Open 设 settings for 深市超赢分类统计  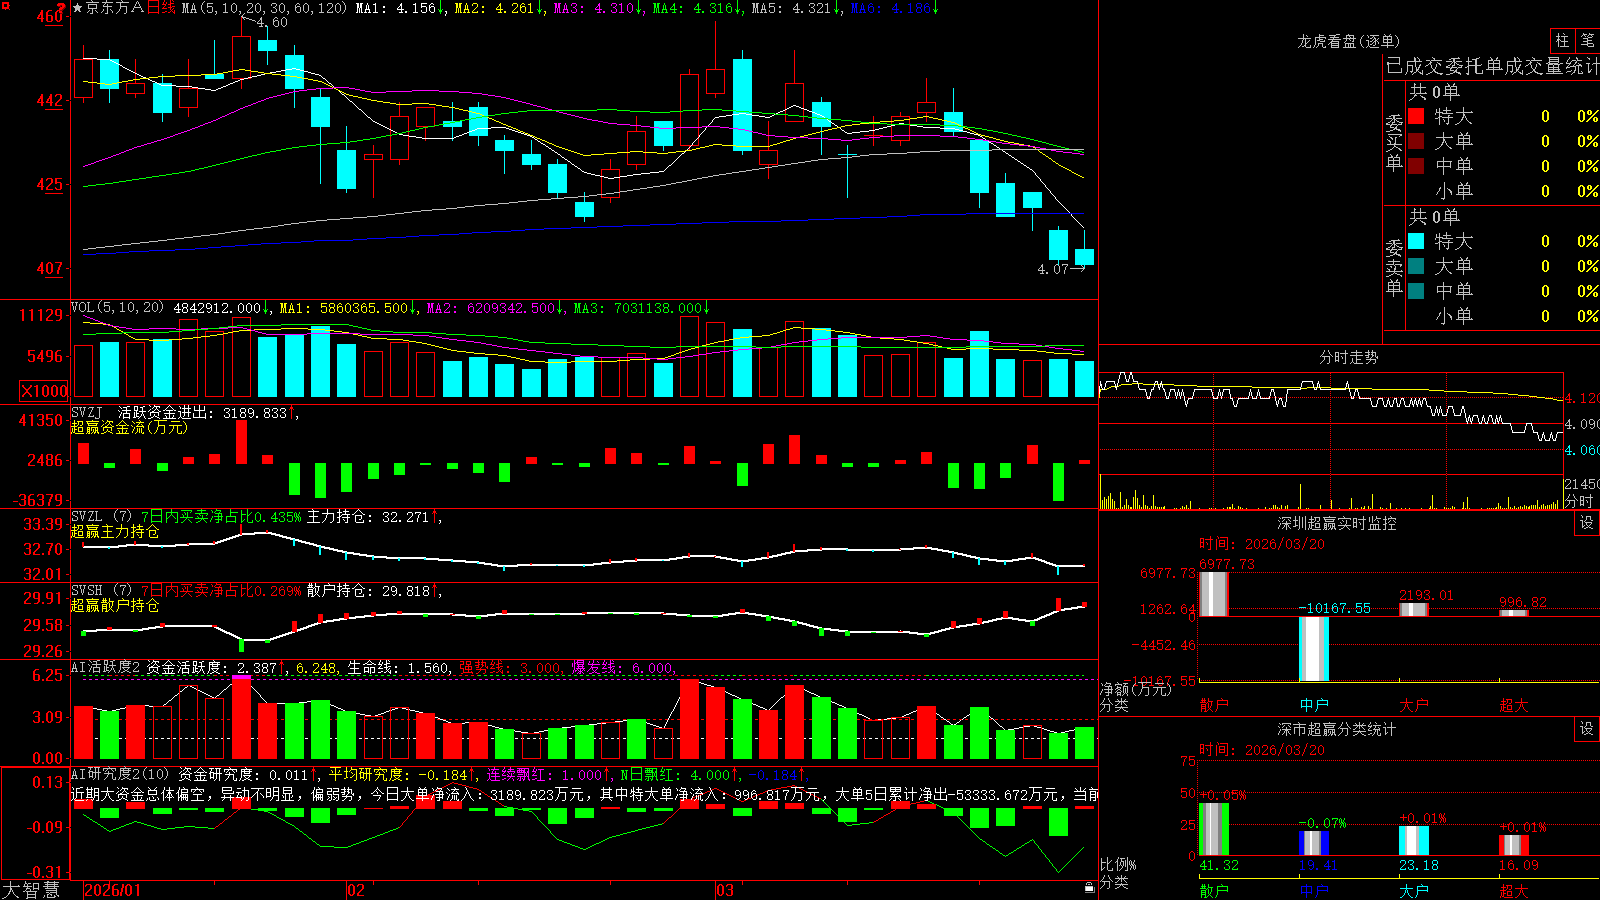click(1587, 729)
